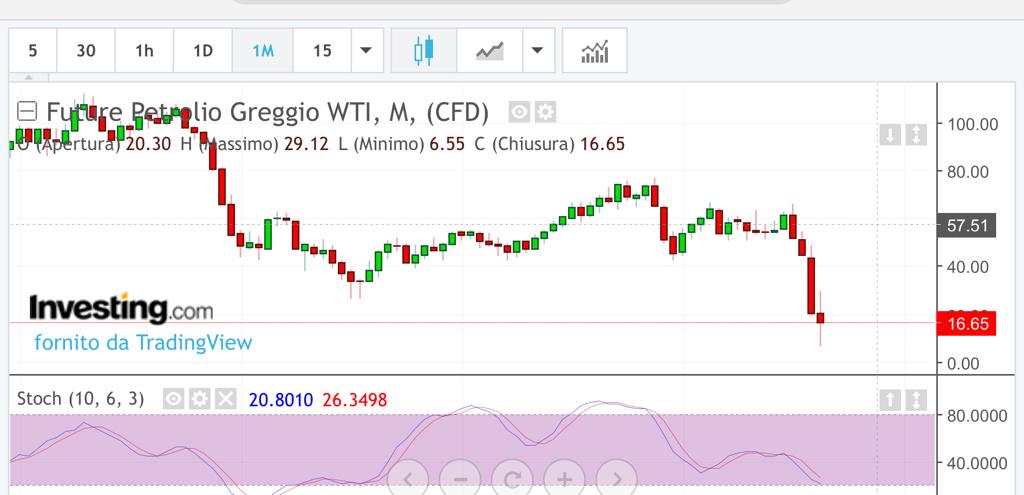The width and height of the screenshot is (1024, 495).
Task: Move Stoch pane up
Action: tap(889, 400)
